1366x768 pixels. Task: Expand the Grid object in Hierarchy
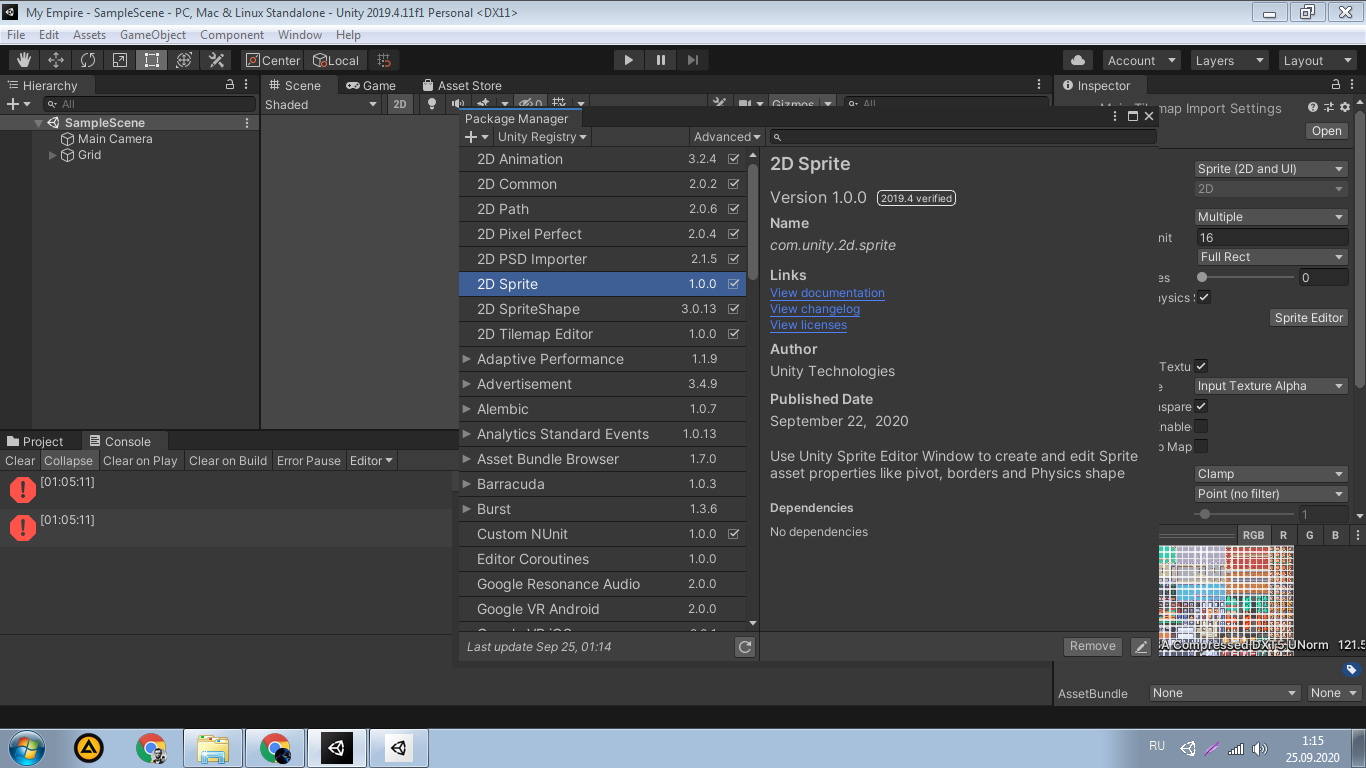[x=53, y=155]
